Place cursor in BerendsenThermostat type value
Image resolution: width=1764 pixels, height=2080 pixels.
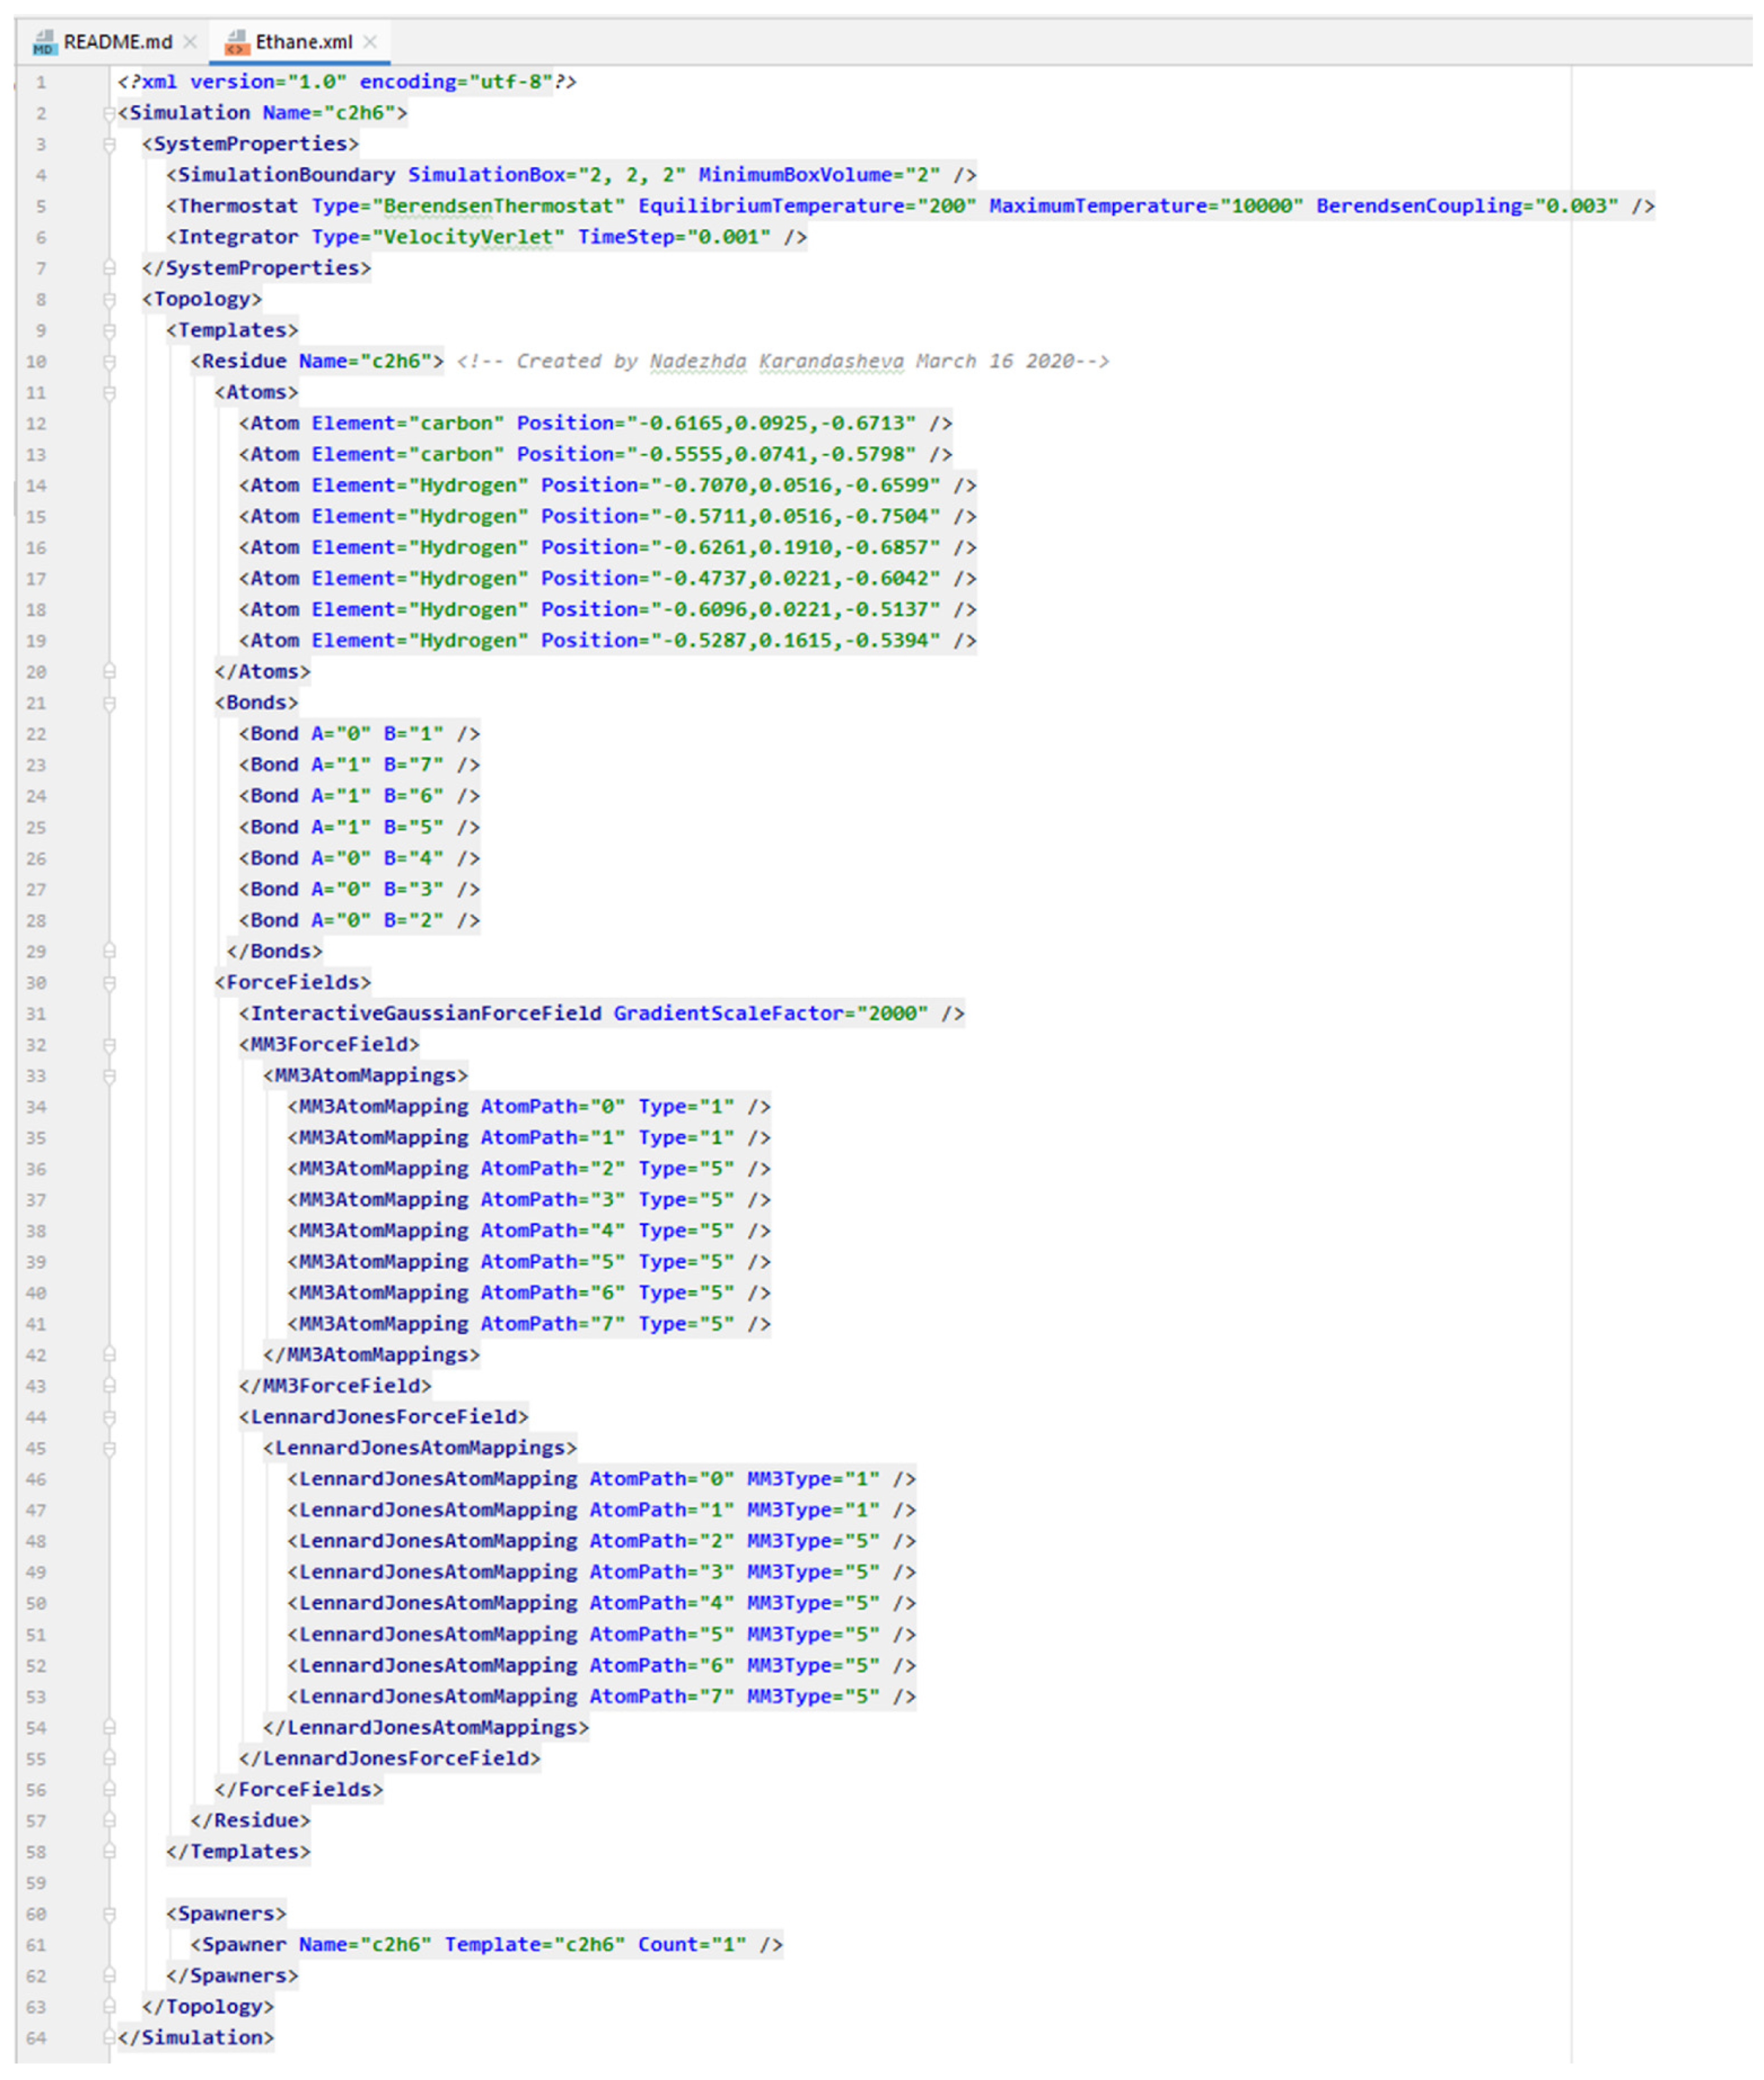pyautogui.click(x=498, y=206)
